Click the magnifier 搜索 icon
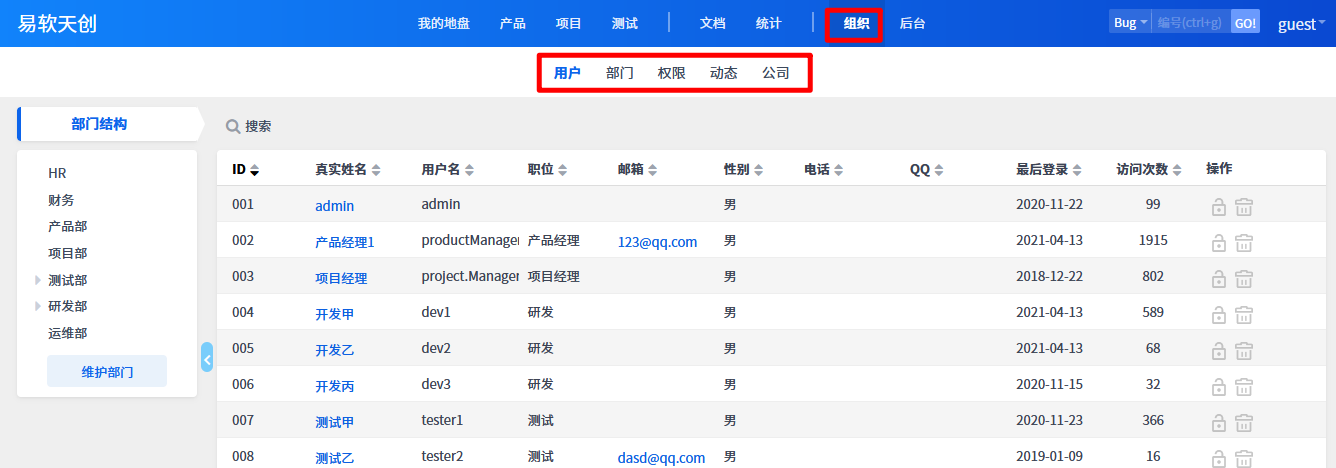 coord(233,127)
